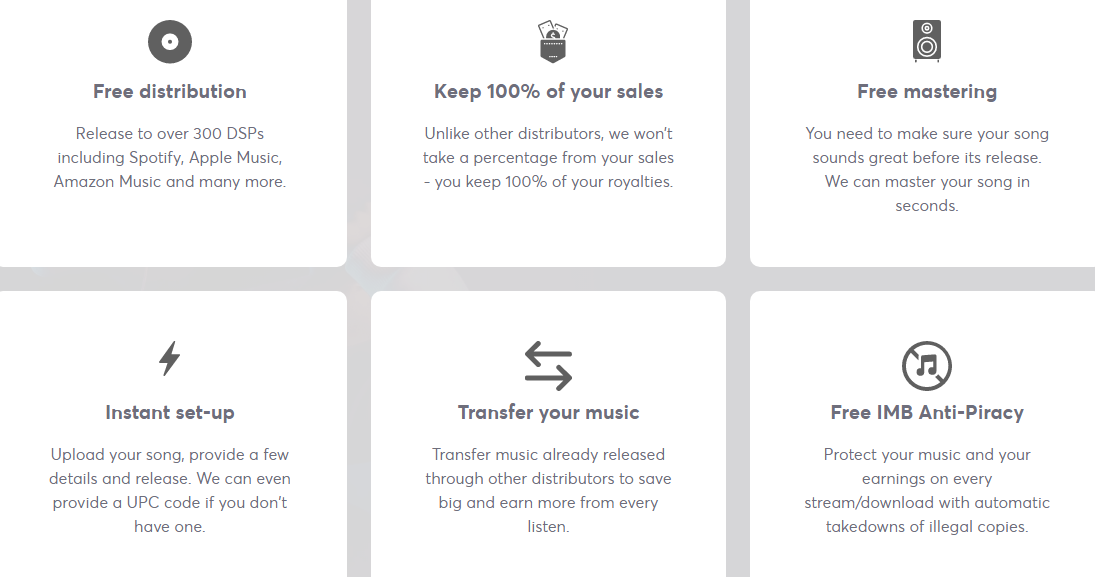Click the 'master your song in seconds' text
The height and width of the screenshot is (577, 1095).
927,194
